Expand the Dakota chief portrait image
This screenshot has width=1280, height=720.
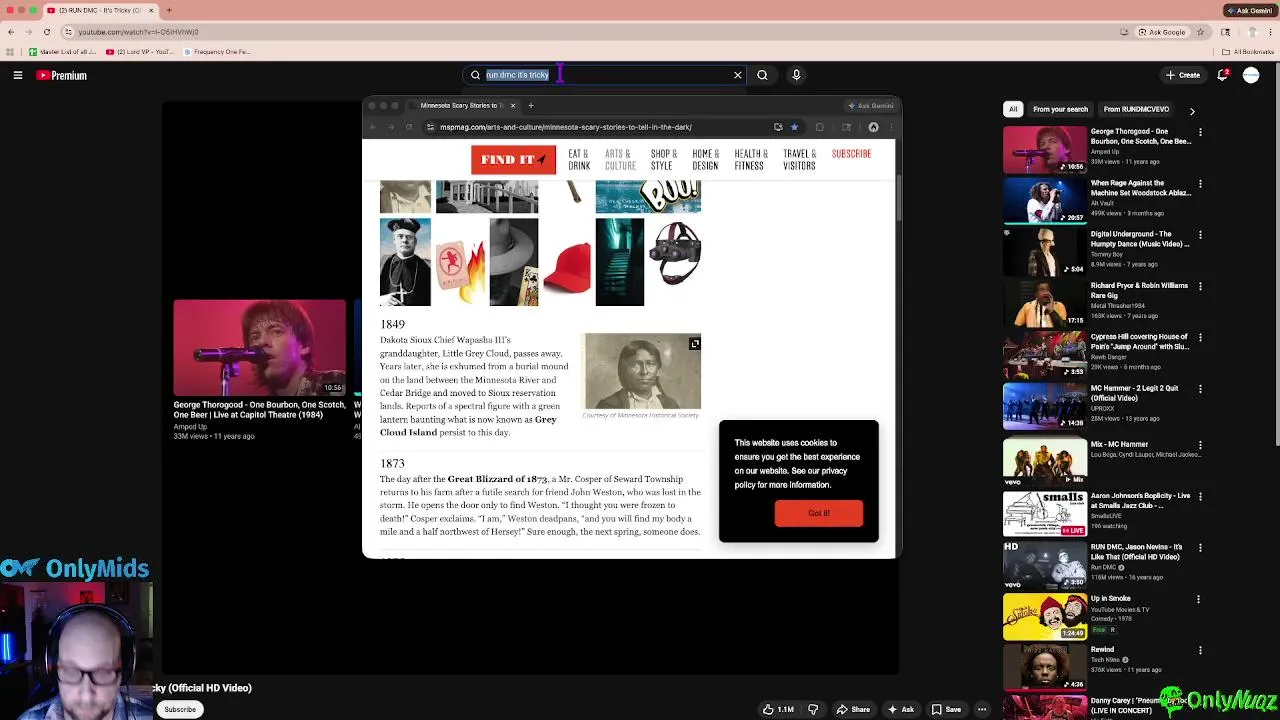695,344
